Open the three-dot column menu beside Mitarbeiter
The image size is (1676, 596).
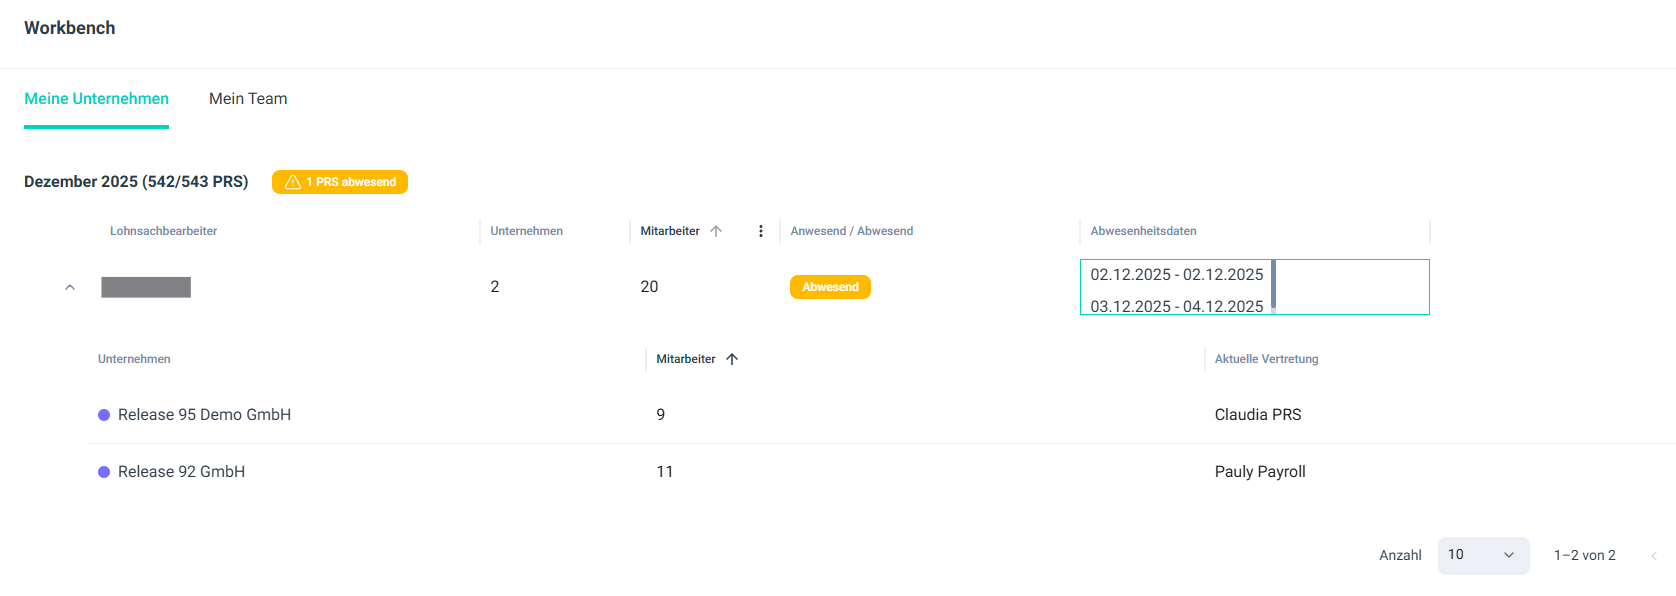pyautogui.click(x=761, y=231)
